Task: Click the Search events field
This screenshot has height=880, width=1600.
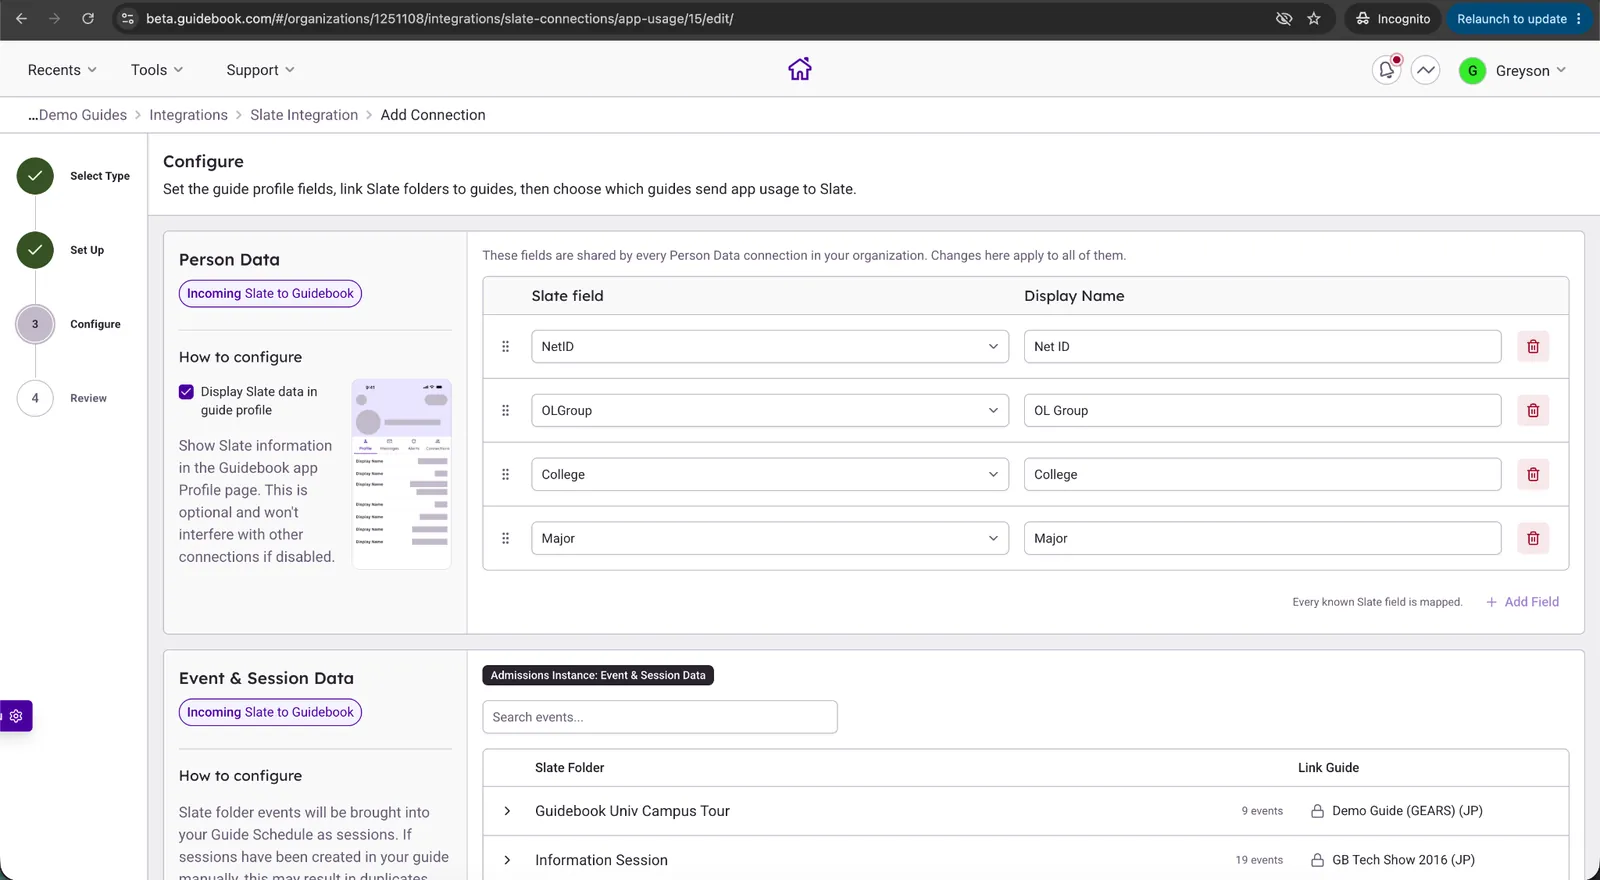Action: [660, 717]
